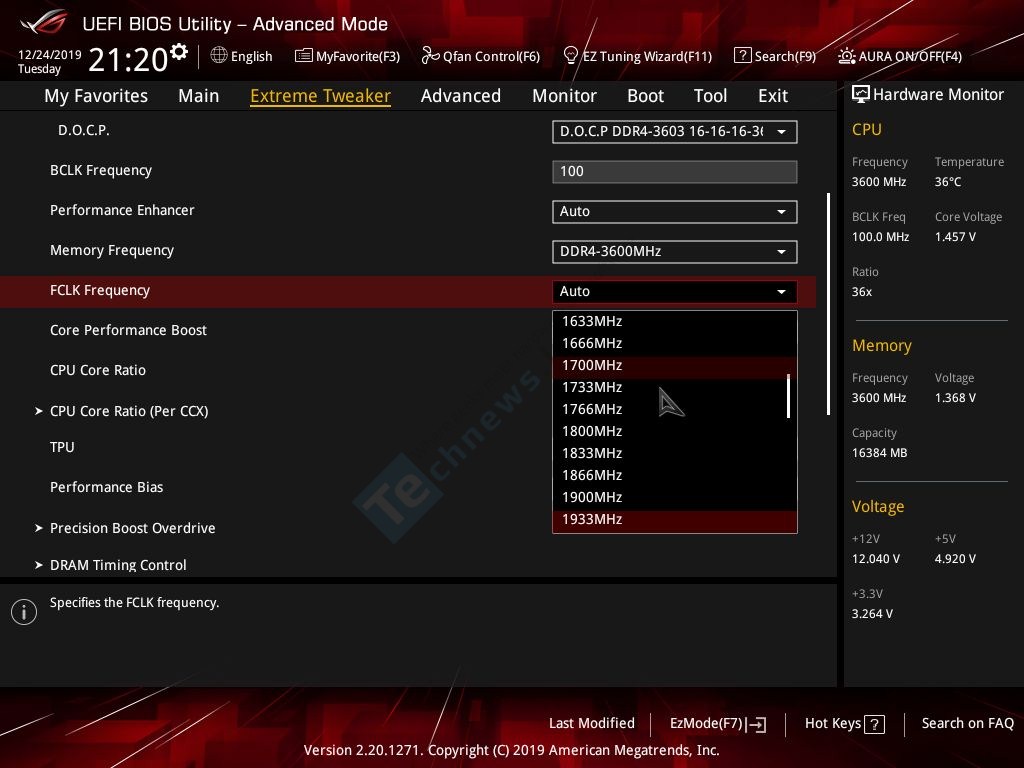Select 1666MHz FCLK option
The width and height of the screenshot is (1024, 768).
coord(671,343)
